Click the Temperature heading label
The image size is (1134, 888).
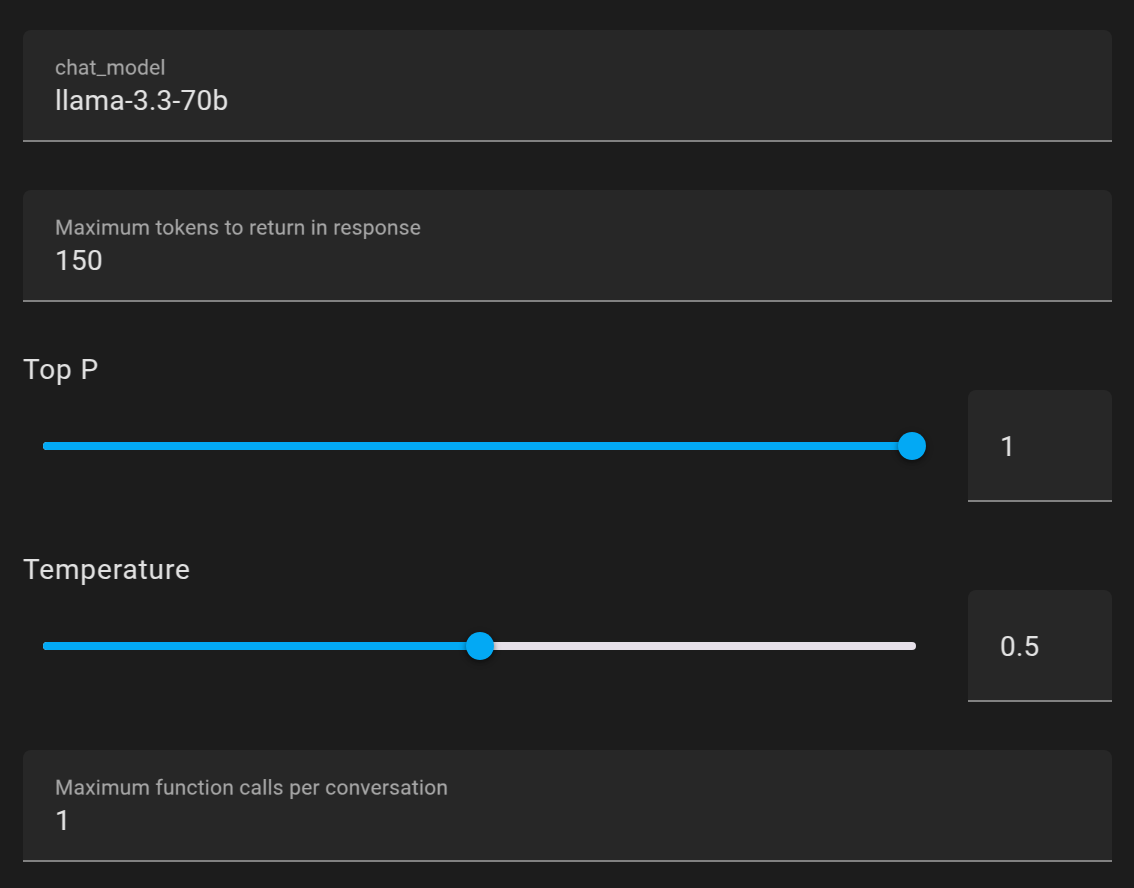(x=106, y=570)
